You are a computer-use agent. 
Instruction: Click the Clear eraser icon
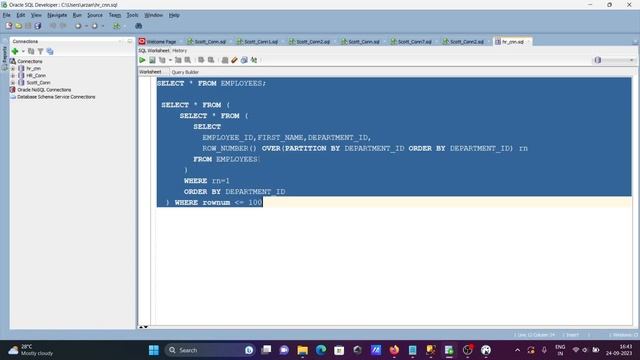[x=234, y=60]
